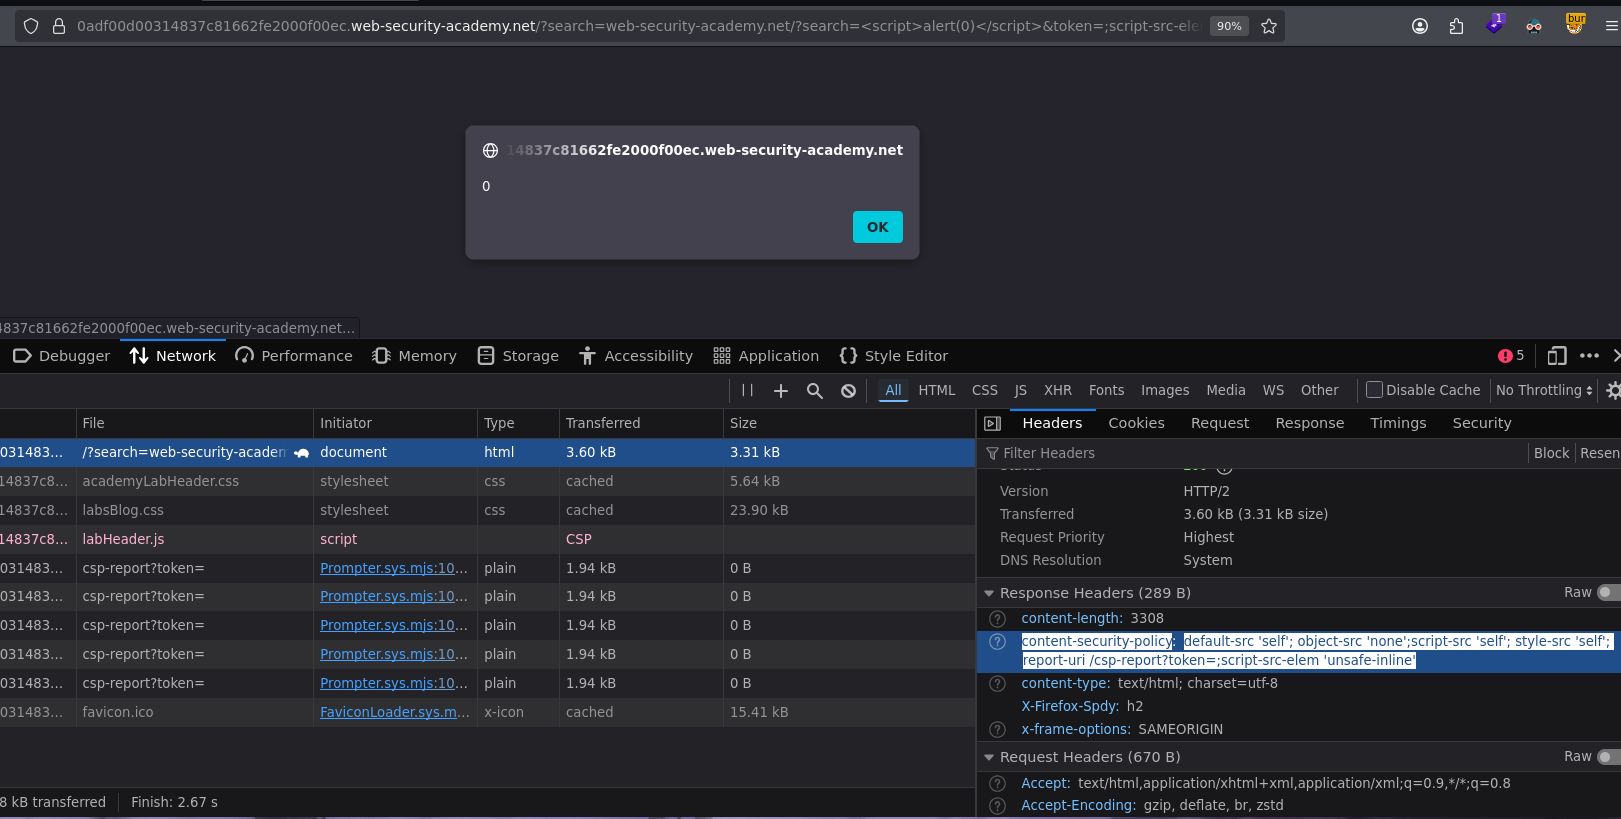Screen dimensions: 1621x819
Task: Click the padlock site security icon
Action: 59,26
